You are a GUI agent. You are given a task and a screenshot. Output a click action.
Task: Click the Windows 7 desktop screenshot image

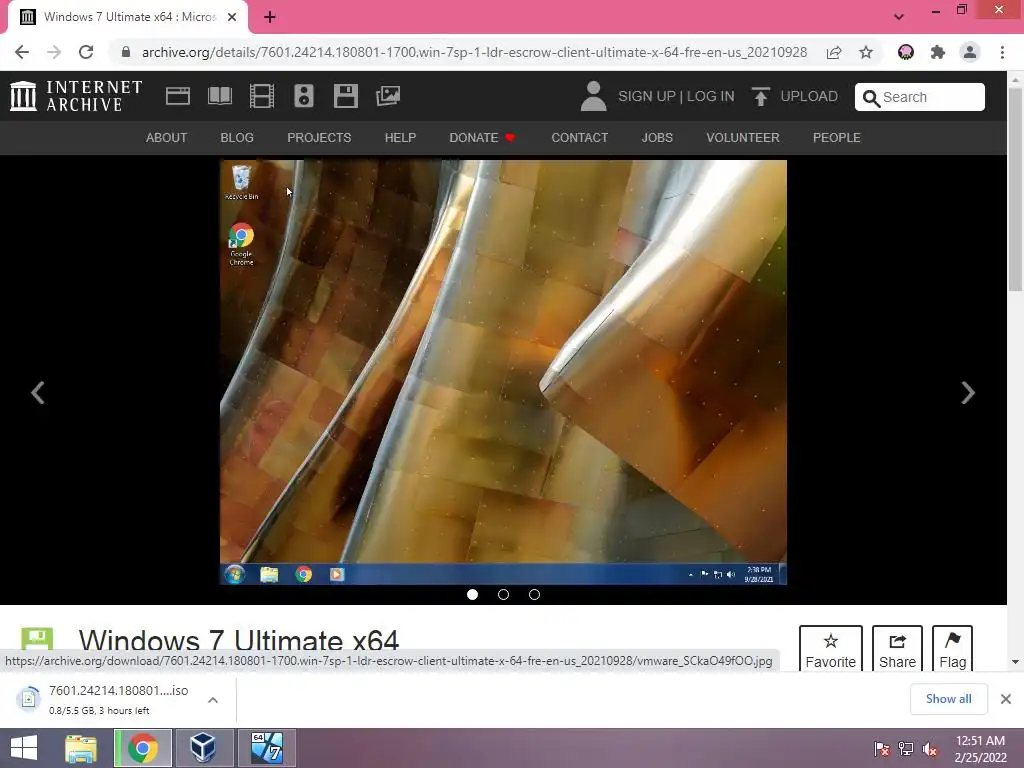503,372
